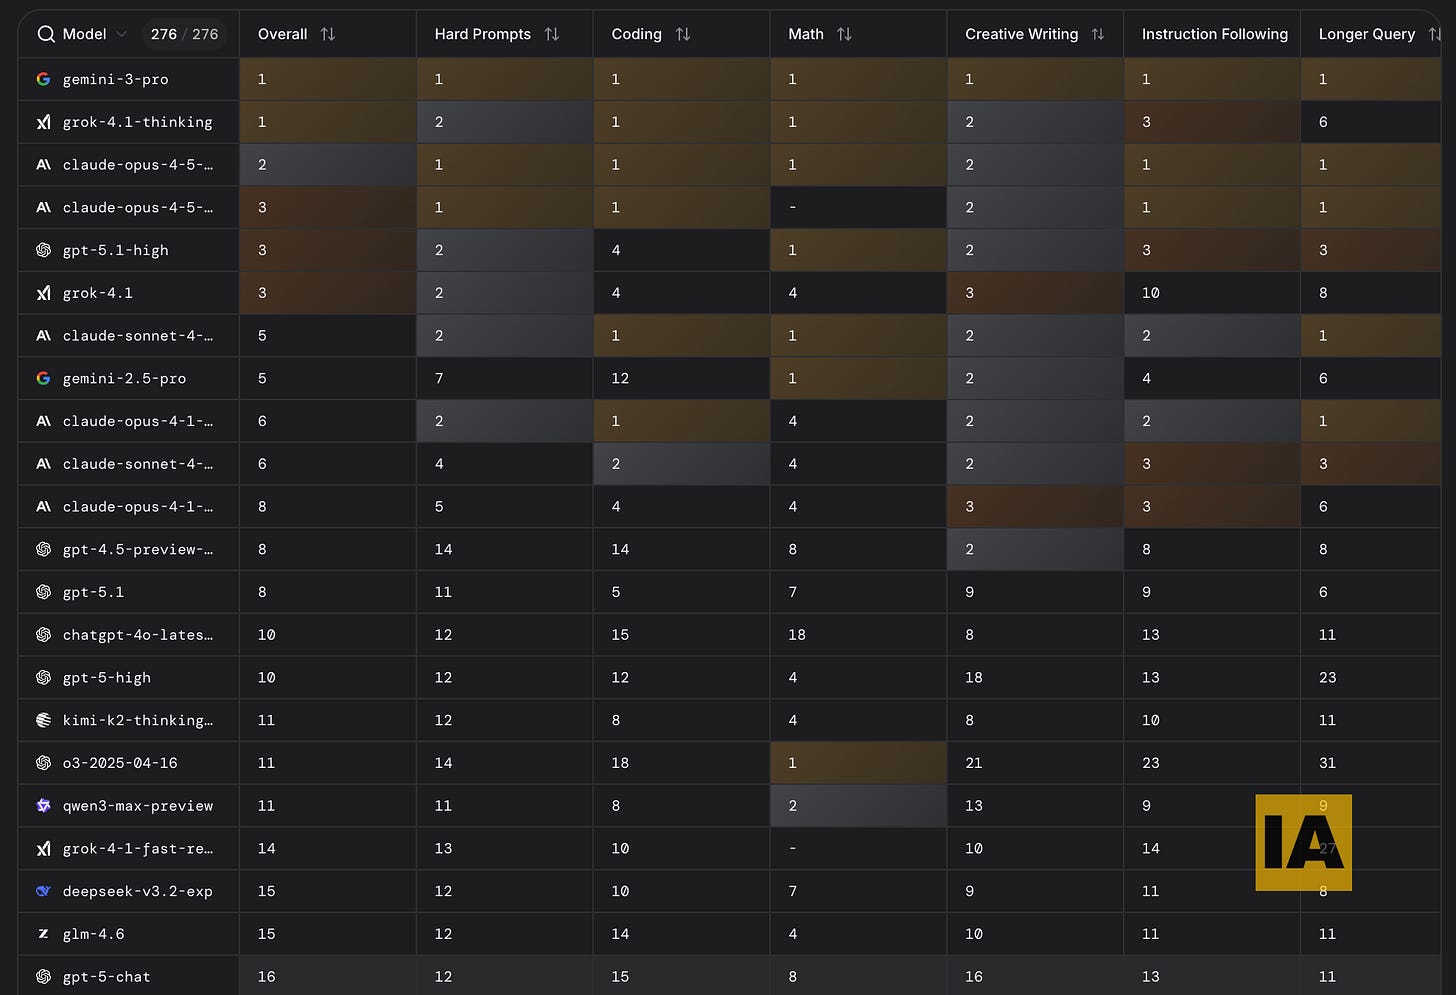Click the Kimi logo beside kimi-k2-thinking
Screen dimensions: 1456x995
point(43,720)
